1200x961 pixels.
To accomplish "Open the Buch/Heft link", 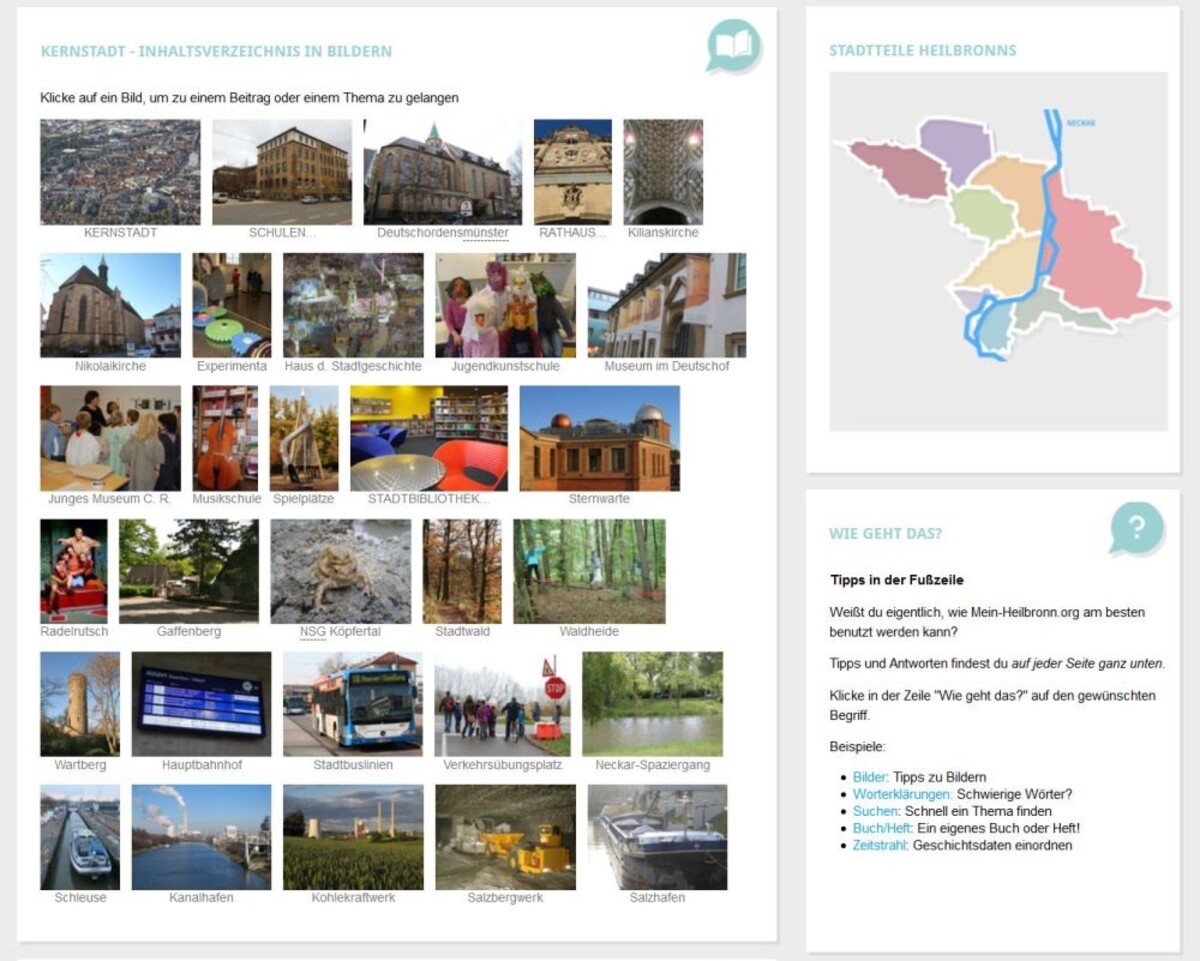I will 882,828.
